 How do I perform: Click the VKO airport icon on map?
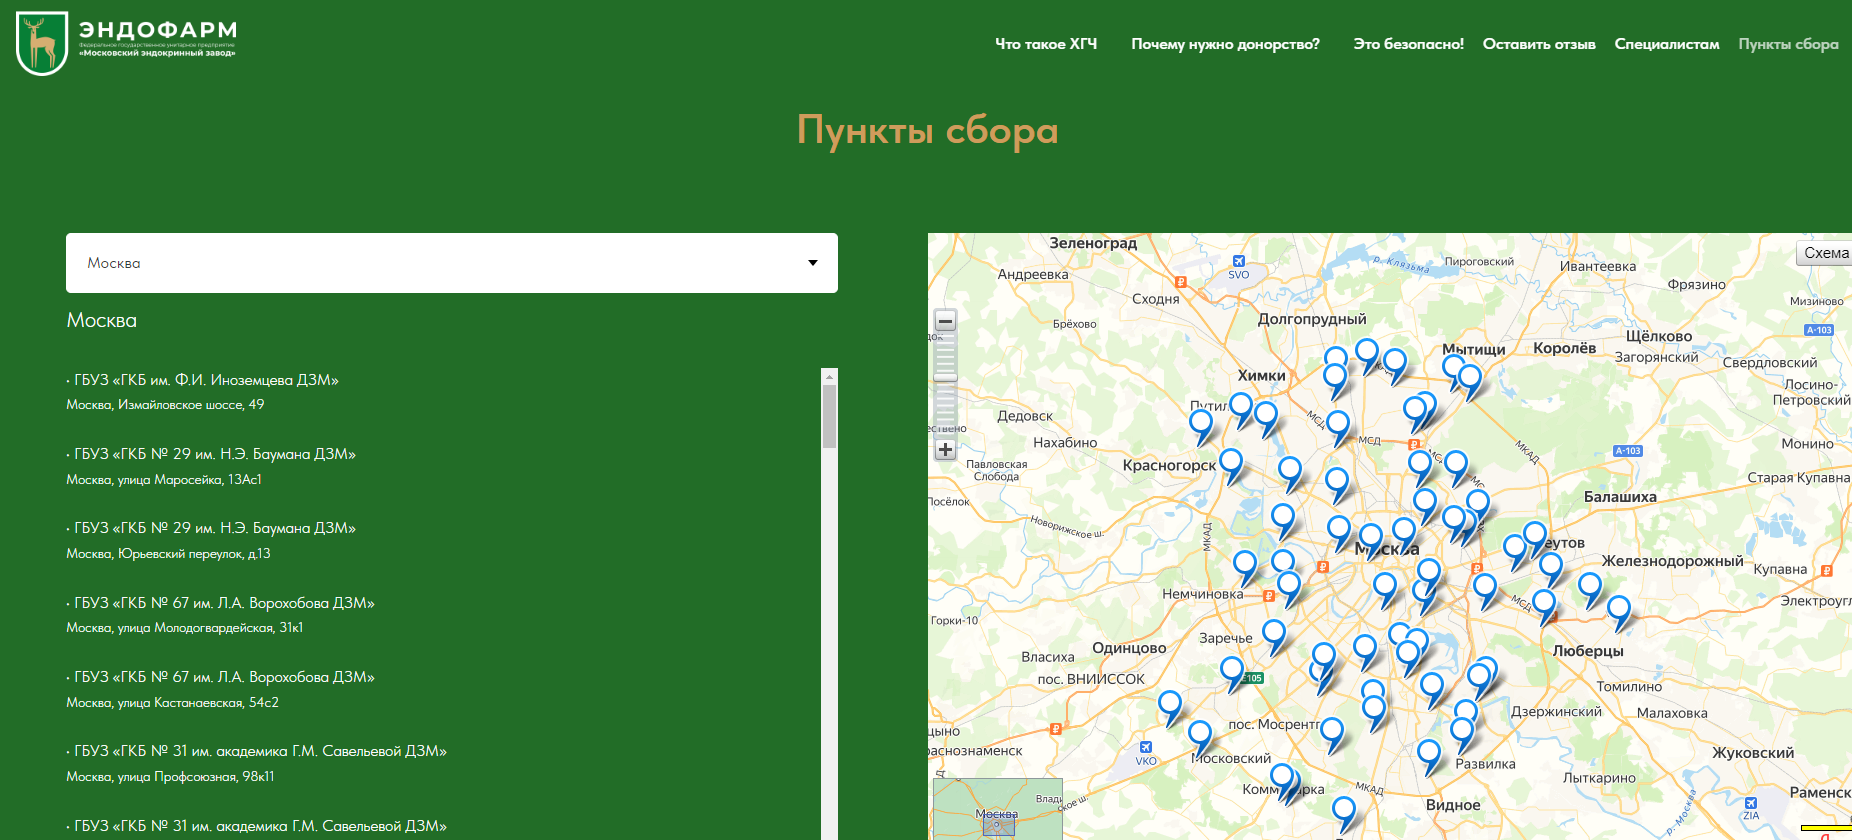(1146, 747)
